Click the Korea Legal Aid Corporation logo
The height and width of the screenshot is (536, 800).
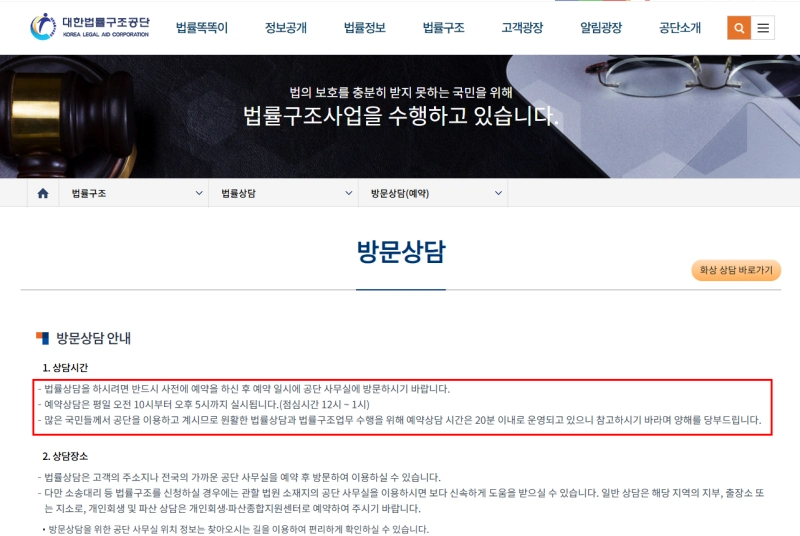pos(89,27)
